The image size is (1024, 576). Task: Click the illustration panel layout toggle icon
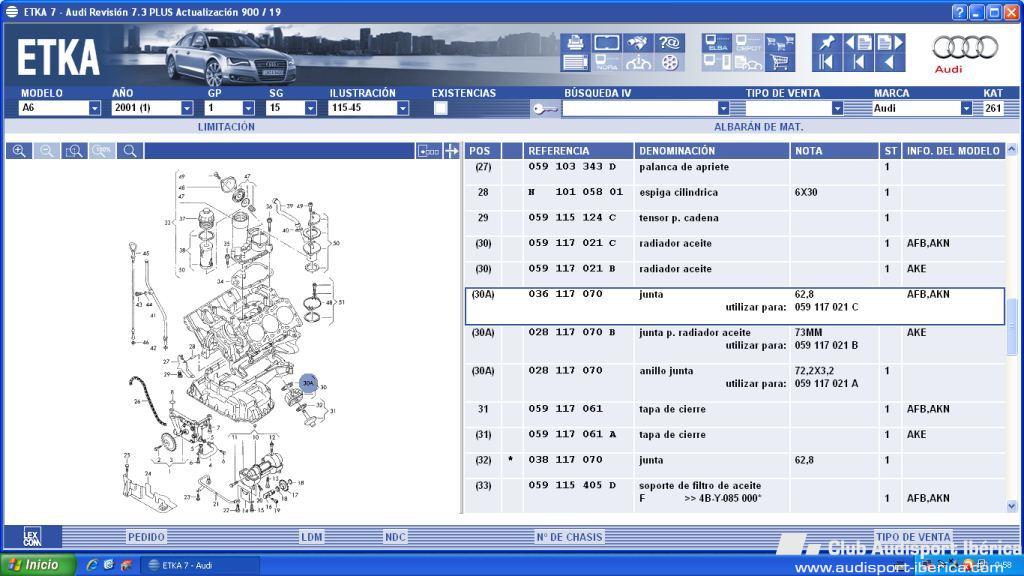(428, 152)
